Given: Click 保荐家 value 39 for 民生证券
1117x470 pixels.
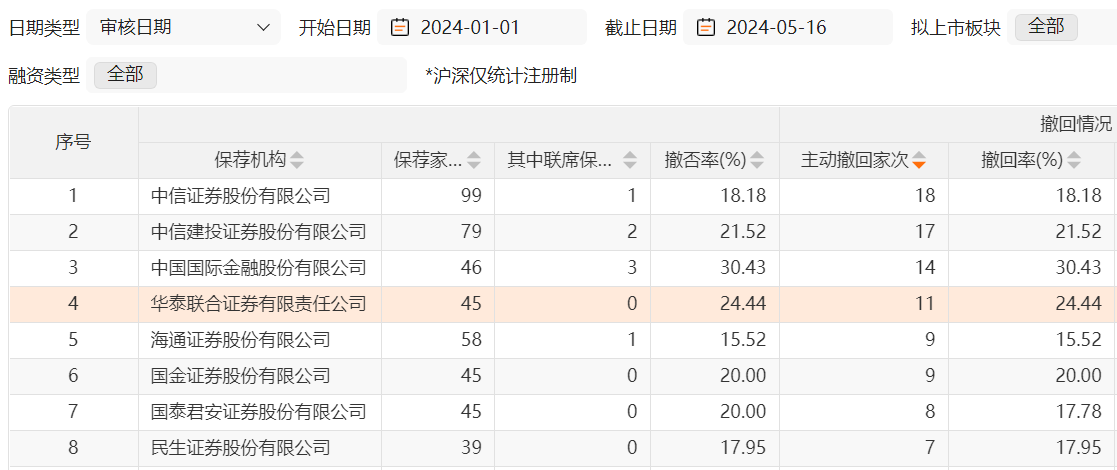Looking at the screenshot, I should (x=471, y=449).
